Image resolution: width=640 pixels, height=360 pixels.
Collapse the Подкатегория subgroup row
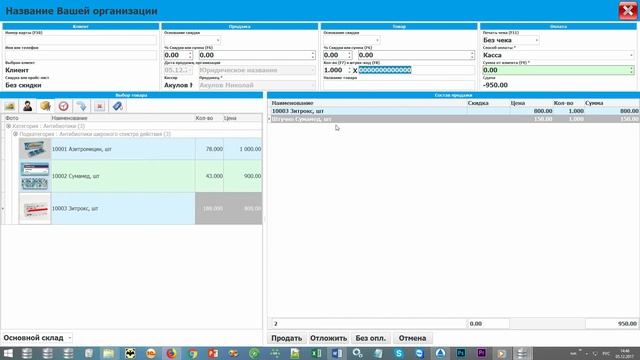pyautogui.click(x=15, y=134)
